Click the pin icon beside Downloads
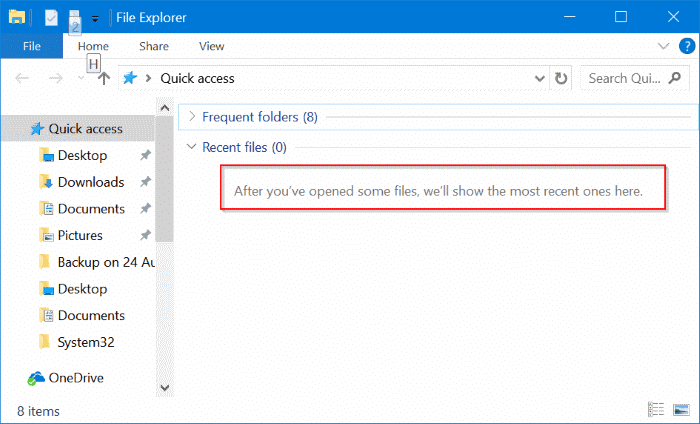The image size is (700, 424). pos(146,182)
